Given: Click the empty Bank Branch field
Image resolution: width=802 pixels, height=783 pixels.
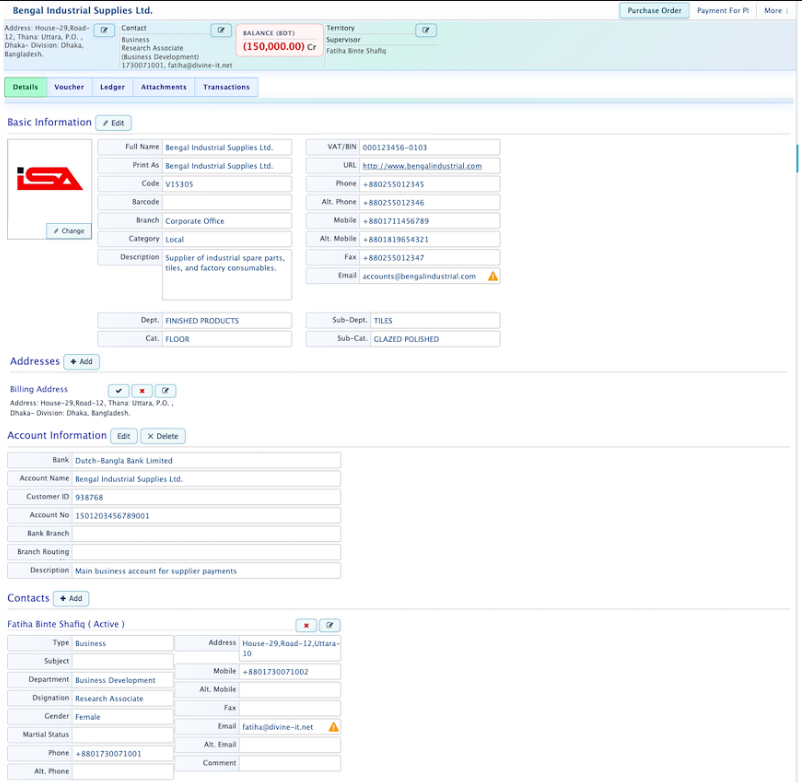Looking at the screenshot, I should 206,533.
